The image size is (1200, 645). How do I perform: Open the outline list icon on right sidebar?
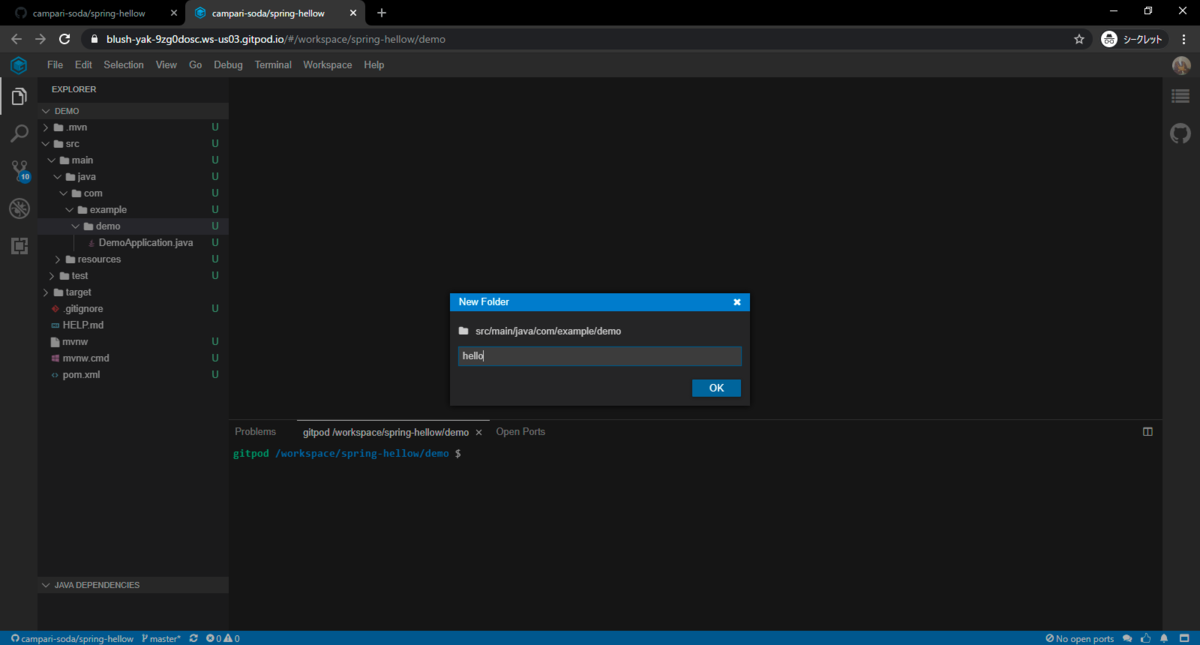(x=1181, y=97)
